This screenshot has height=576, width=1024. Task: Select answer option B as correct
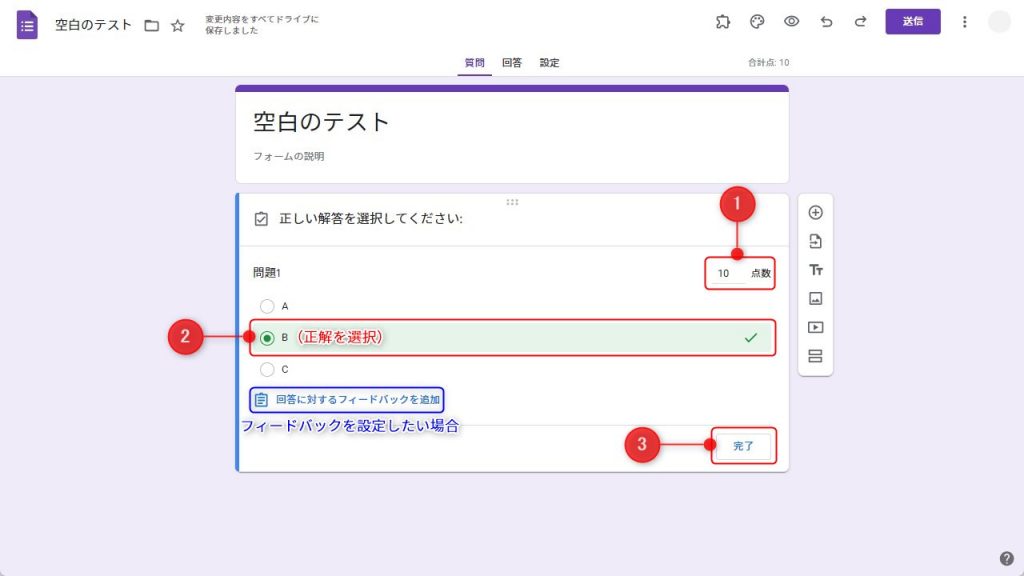(x=267, y=338)
